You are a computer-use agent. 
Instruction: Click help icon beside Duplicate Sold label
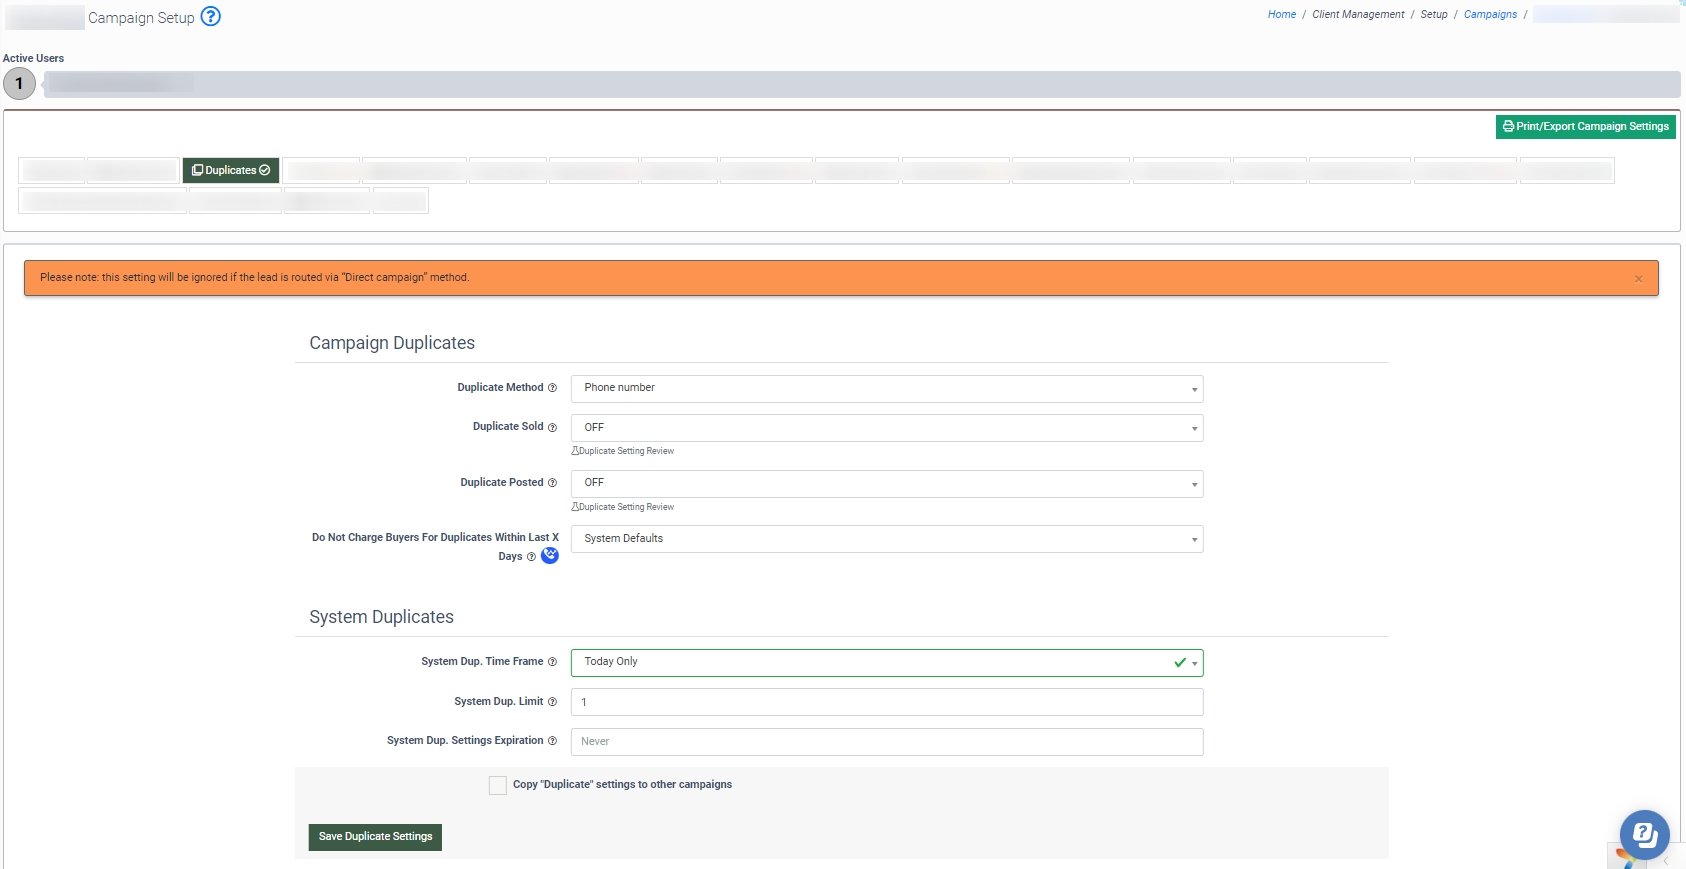[552, 427]
